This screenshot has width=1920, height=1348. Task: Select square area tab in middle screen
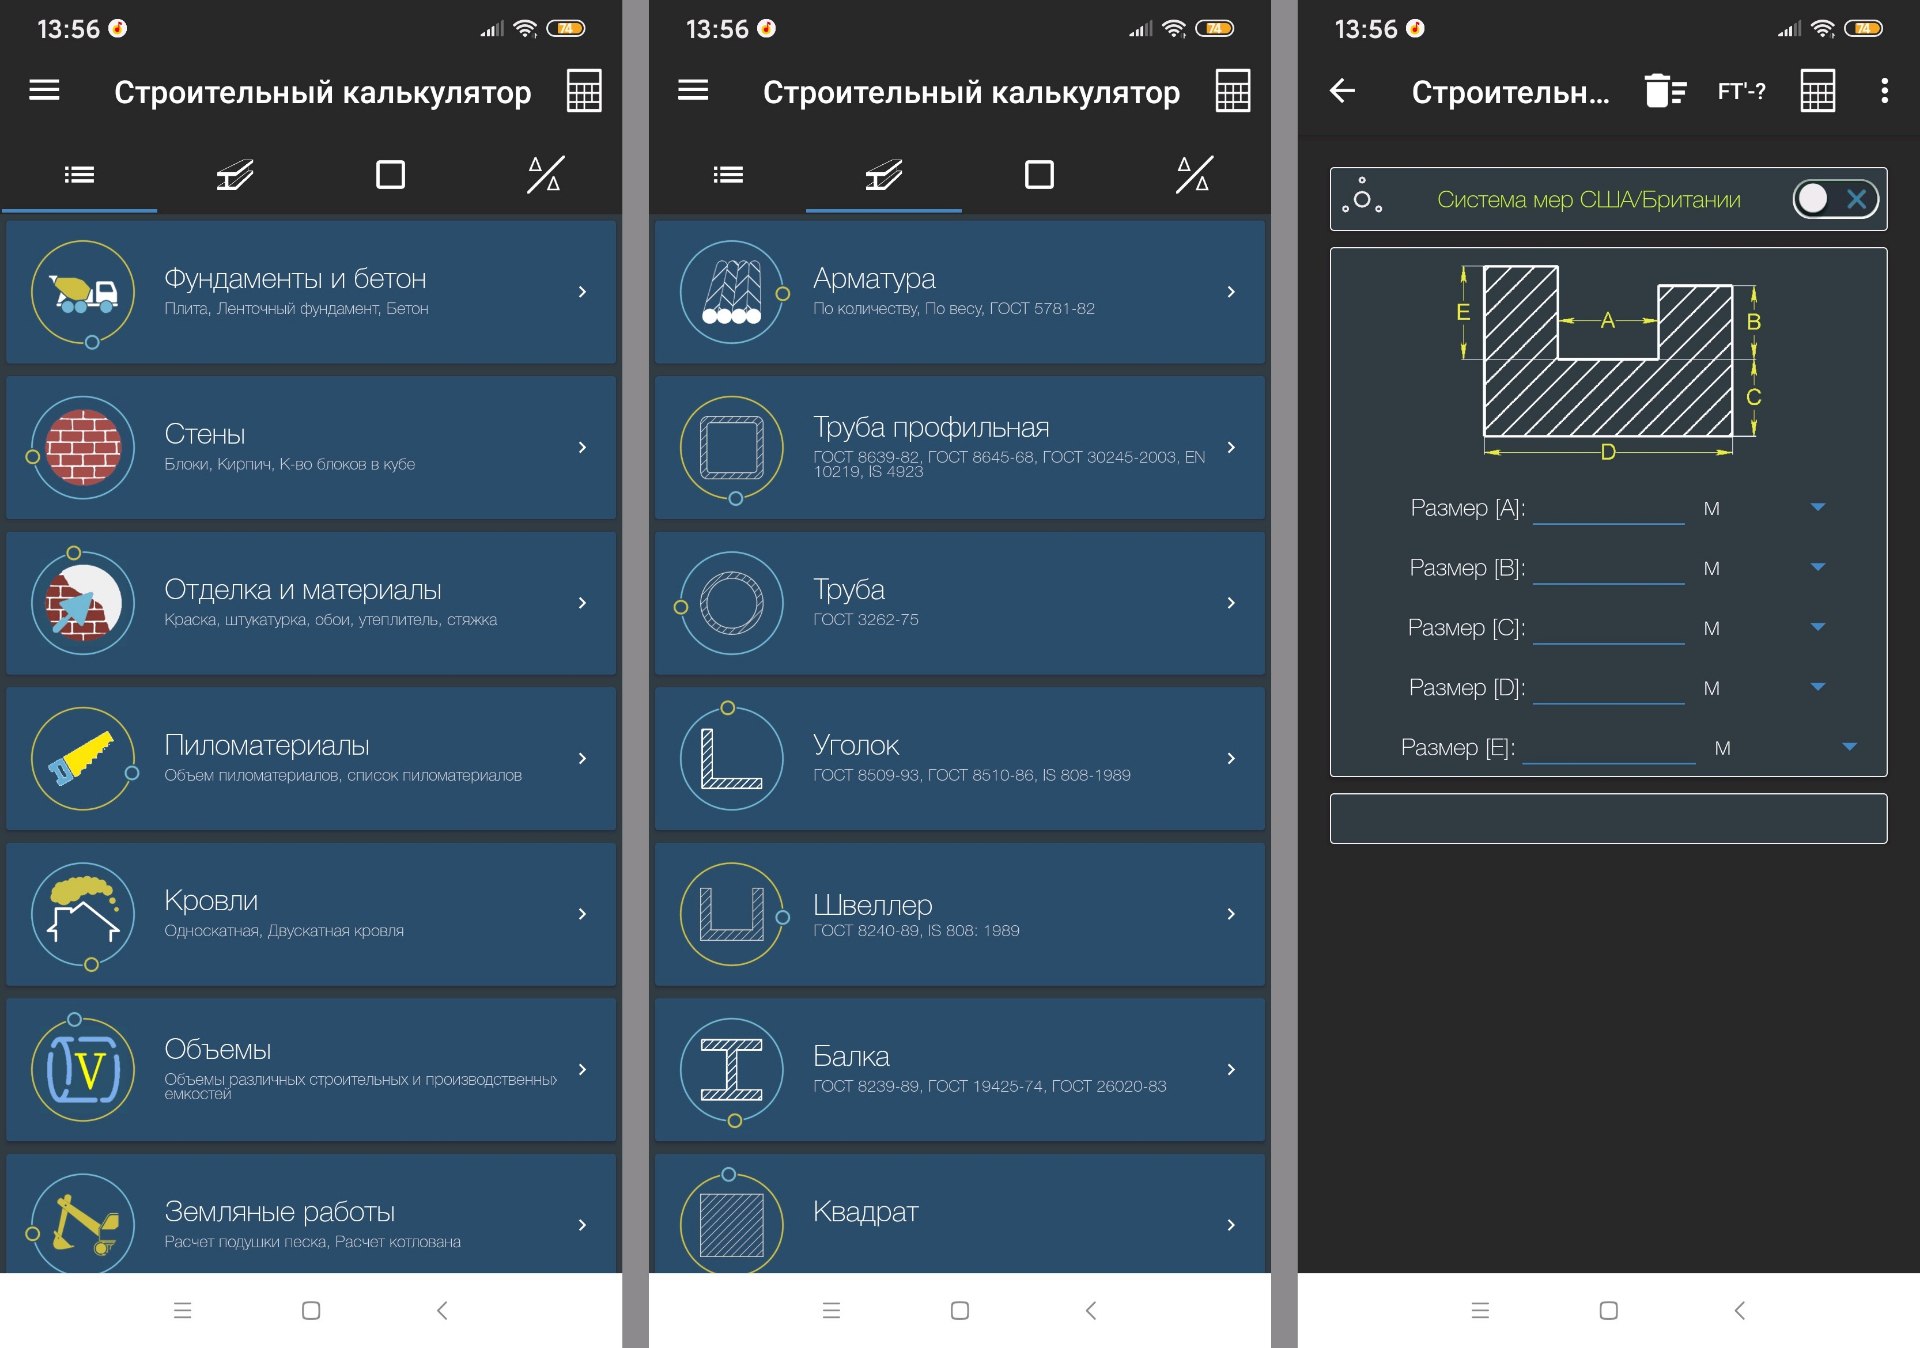click(1039, 175)
